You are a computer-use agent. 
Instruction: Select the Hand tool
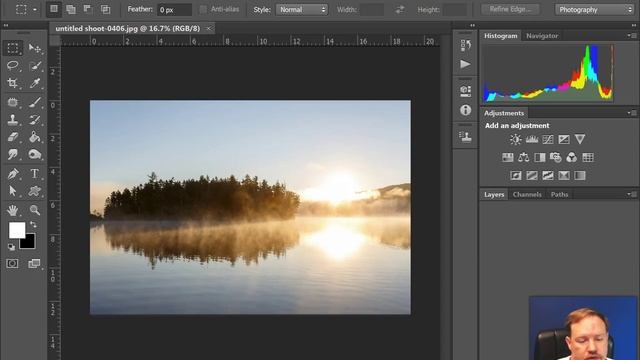pos(13,210)
